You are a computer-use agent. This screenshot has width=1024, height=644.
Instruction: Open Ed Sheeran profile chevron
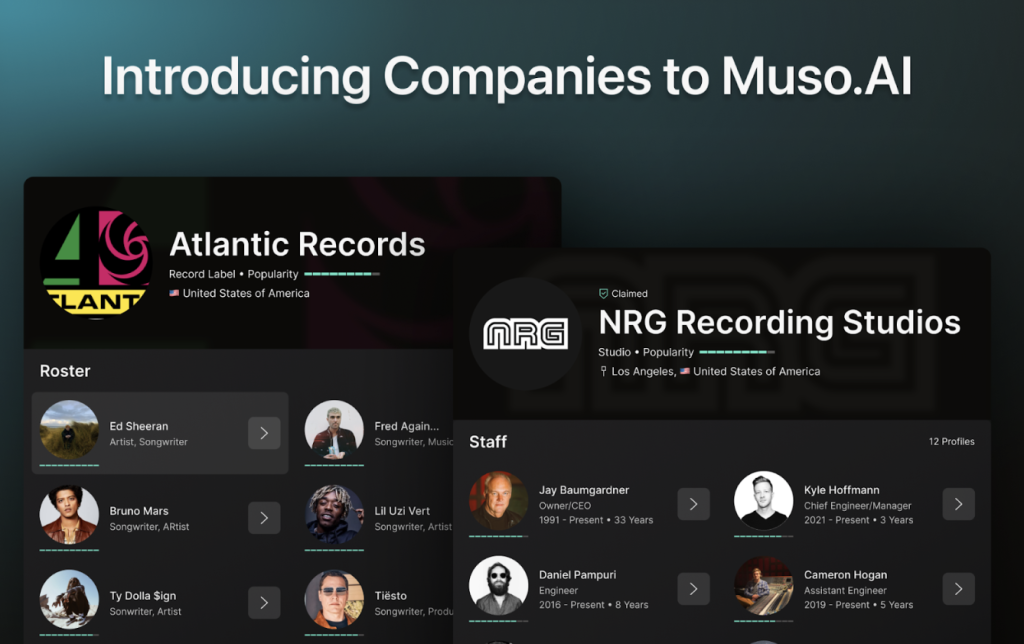click(x=264, y=433)
